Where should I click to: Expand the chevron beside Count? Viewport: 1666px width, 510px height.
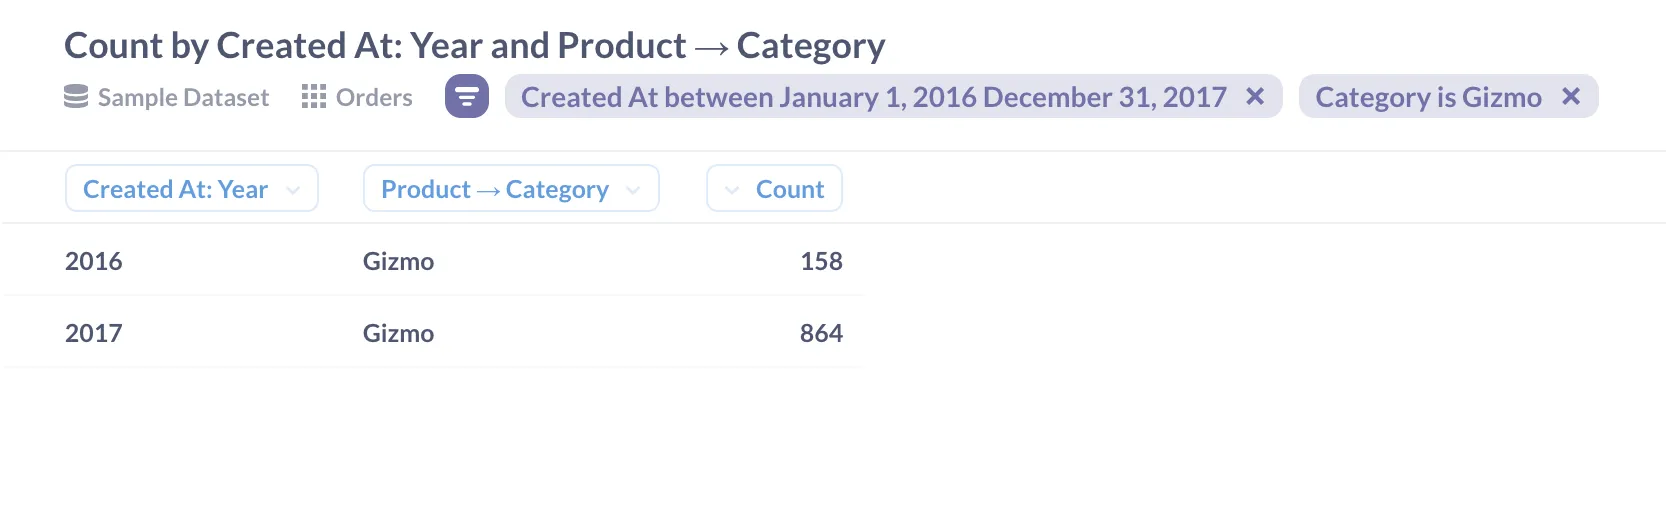tap(732, 190)
